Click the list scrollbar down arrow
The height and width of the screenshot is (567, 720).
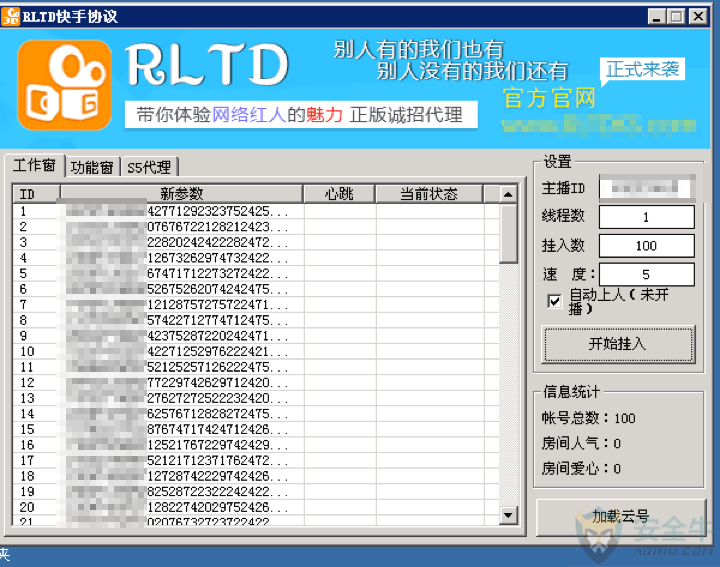(x=508, y=515)
